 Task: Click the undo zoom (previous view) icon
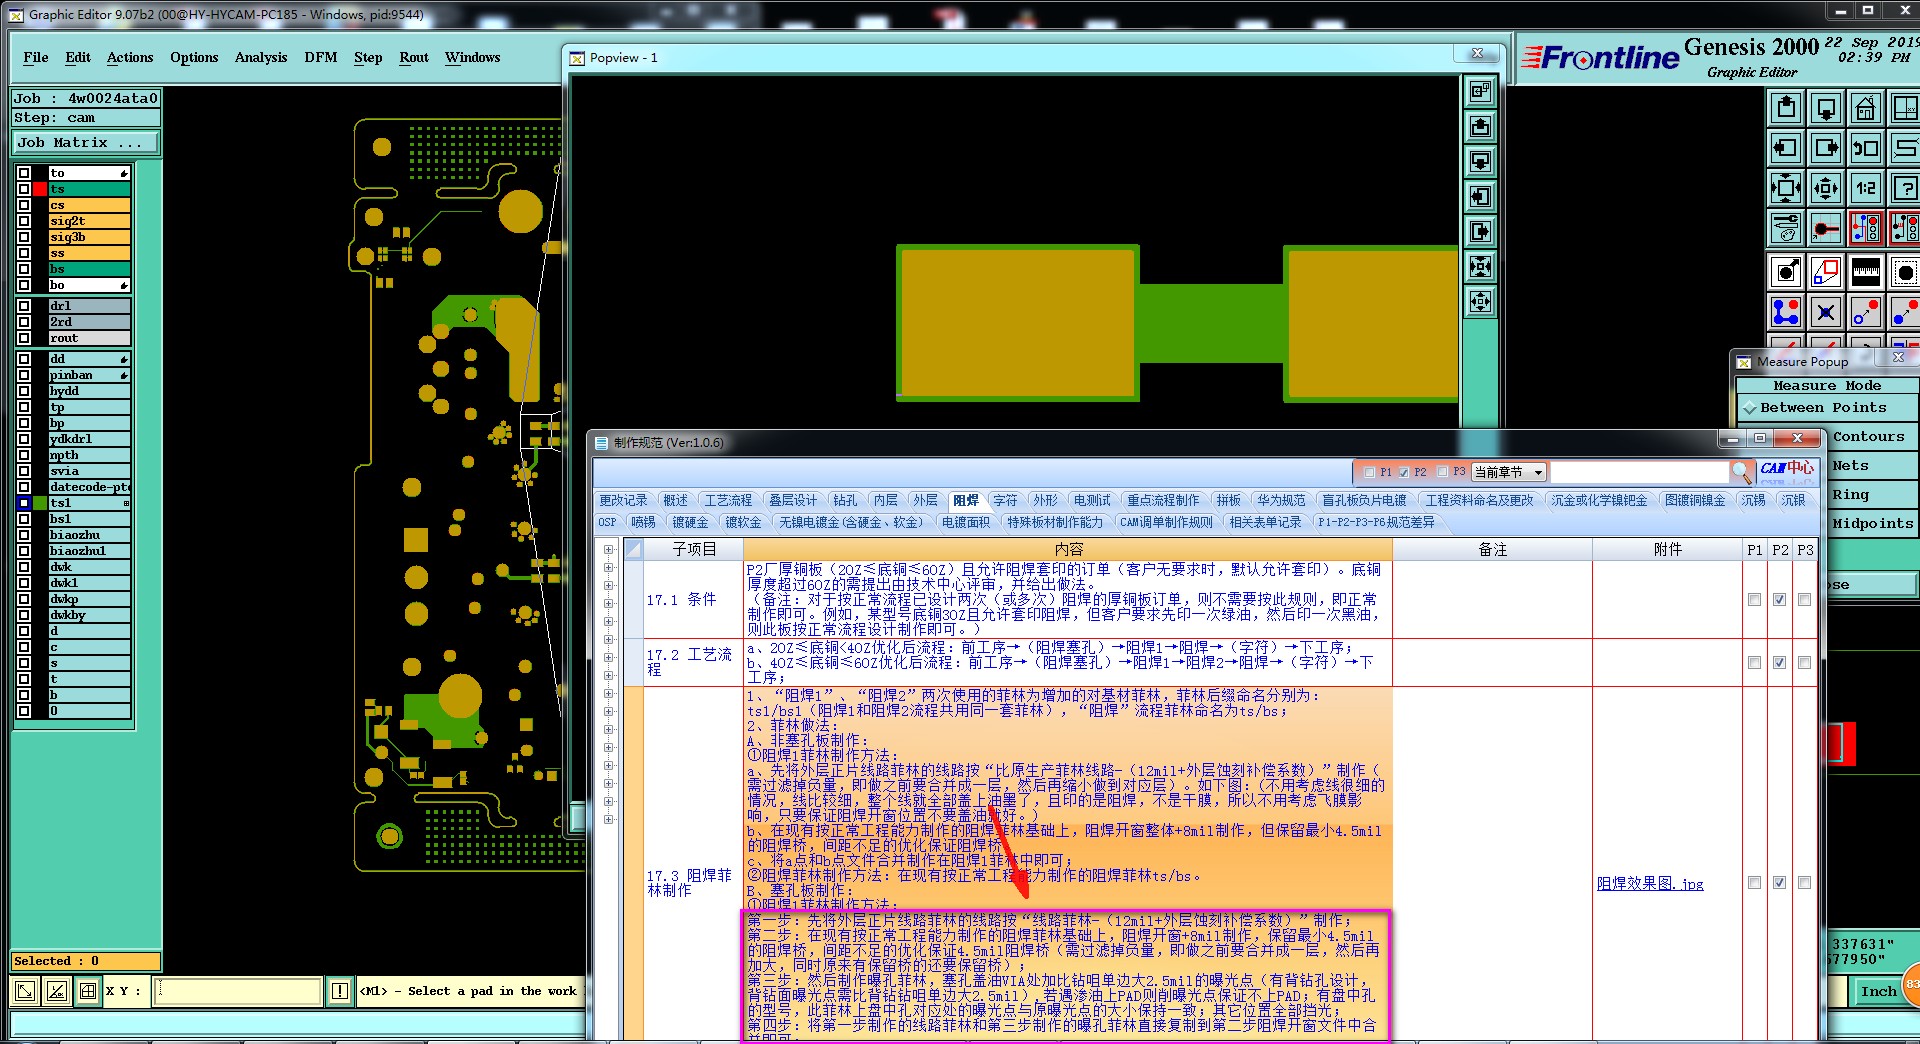click(x=1865, y=148)
